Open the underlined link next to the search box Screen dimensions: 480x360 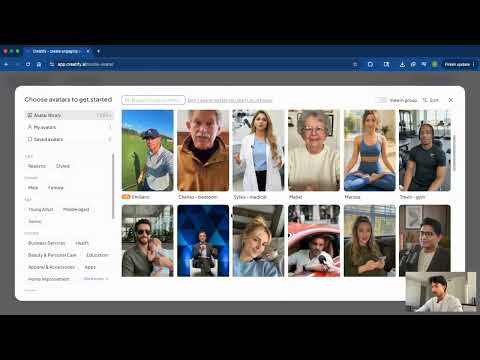tap(230, 100)
